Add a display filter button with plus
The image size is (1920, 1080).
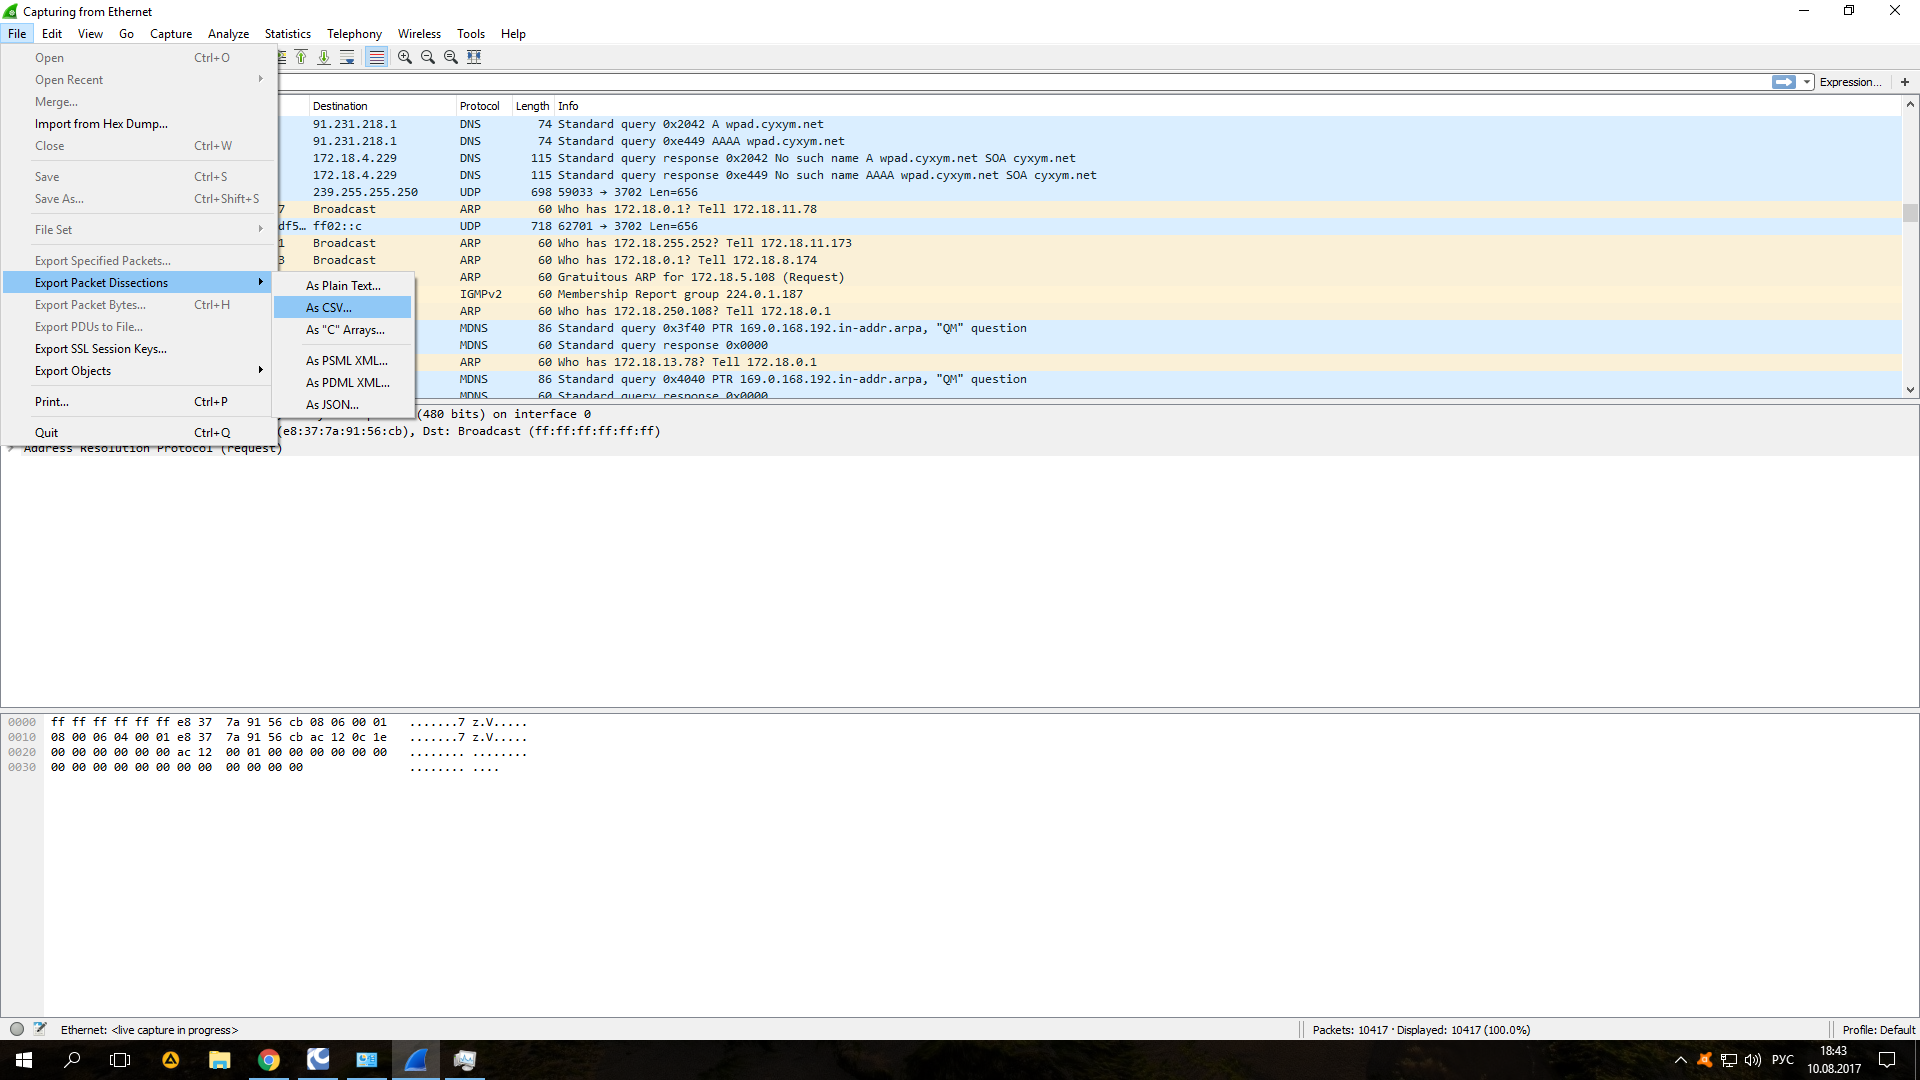pos(1905,82)
